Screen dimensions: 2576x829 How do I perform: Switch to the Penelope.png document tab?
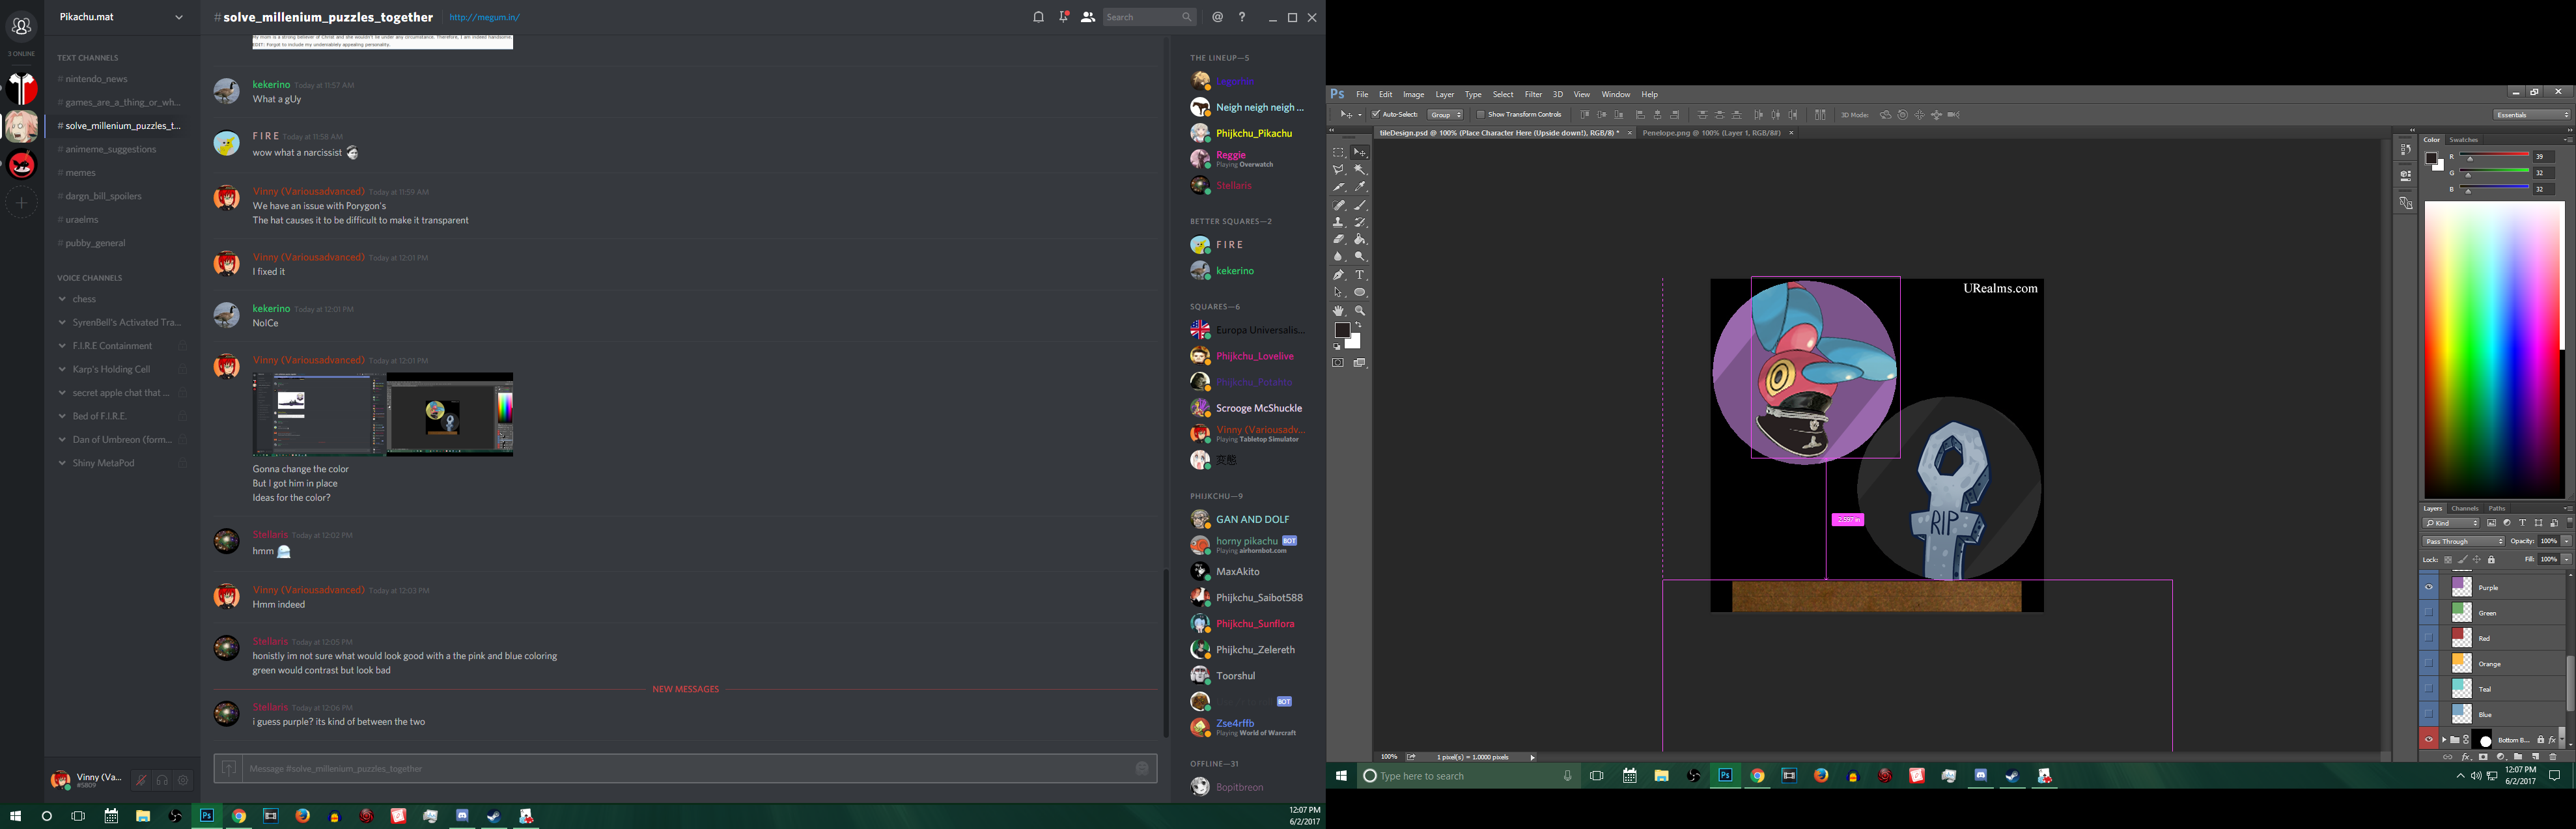click(1711, 133)
